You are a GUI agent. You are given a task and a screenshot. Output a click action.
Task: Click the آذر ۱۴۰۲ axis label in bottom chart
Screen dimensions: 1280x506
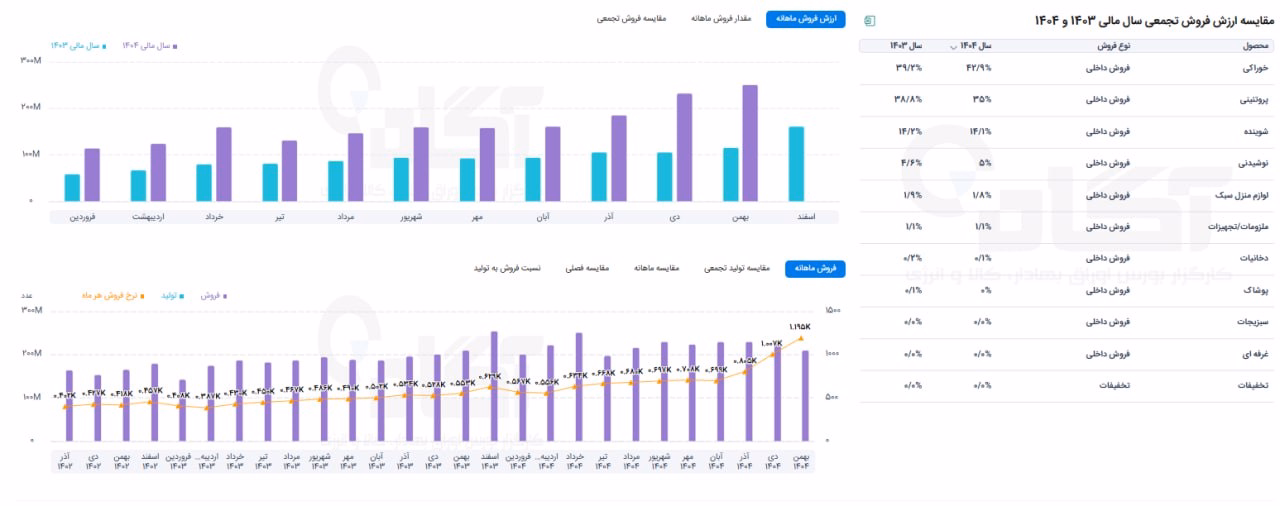pos(65,461)
